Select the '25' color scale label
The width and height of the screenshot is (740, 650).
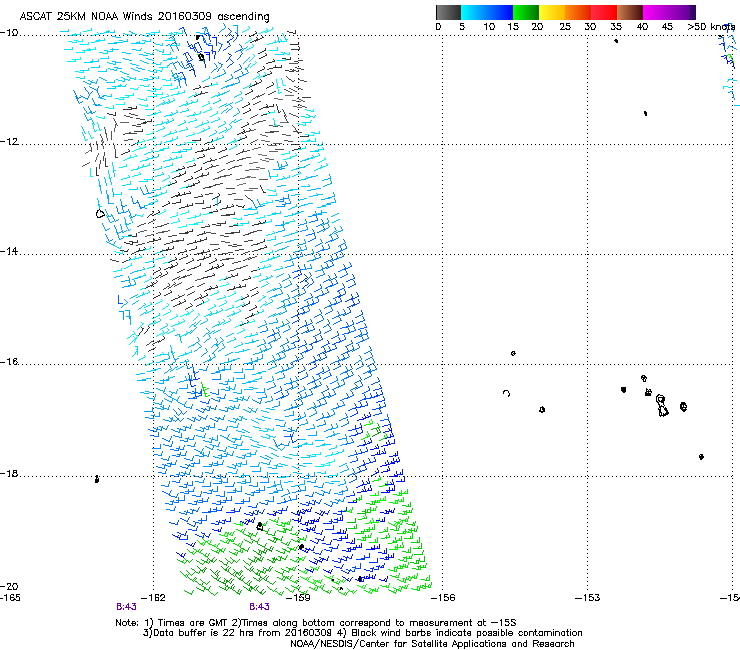565,27
